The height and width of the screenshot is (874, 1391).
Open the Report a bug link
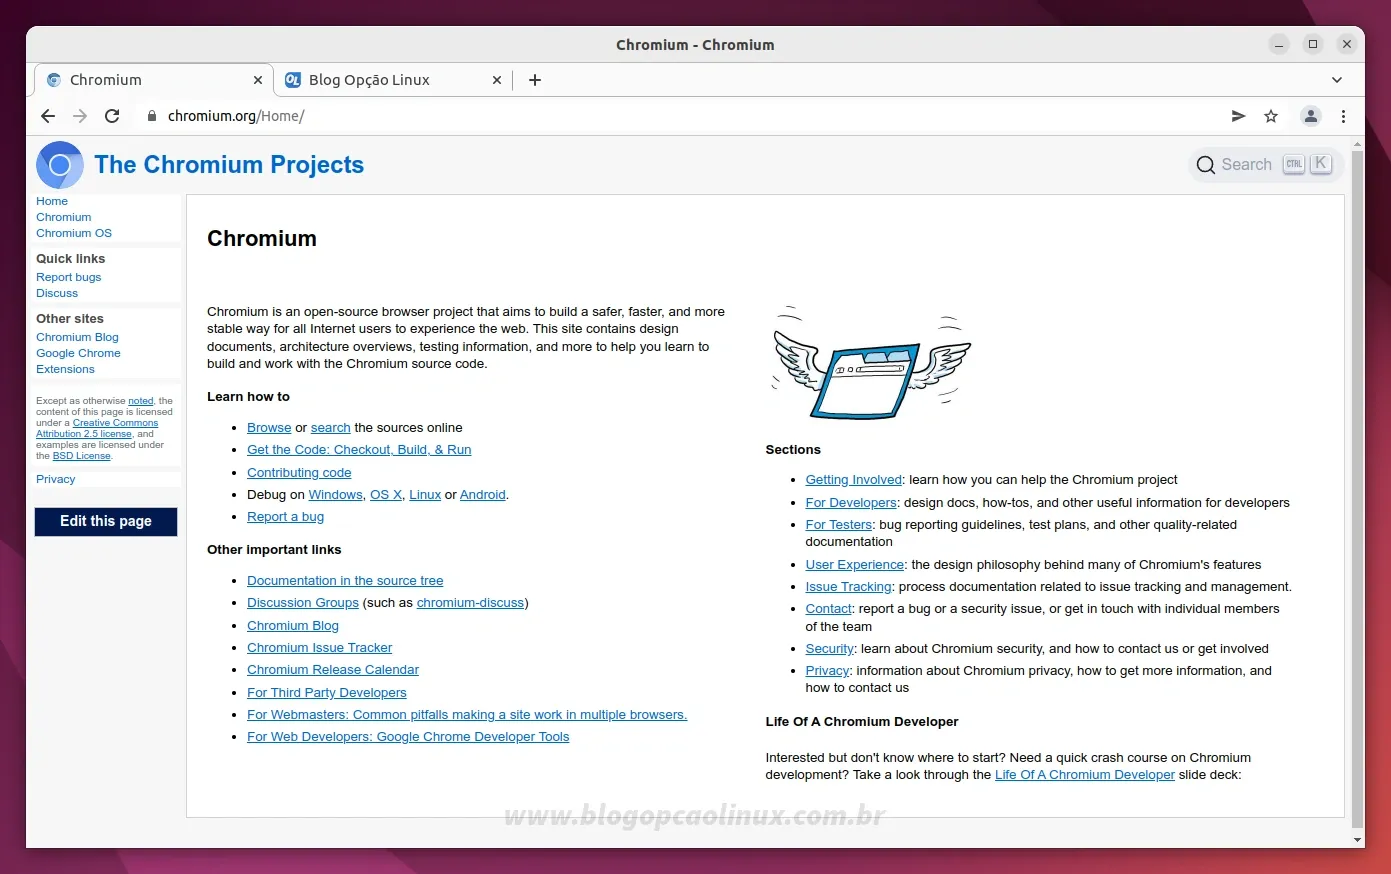coord(285,517)
